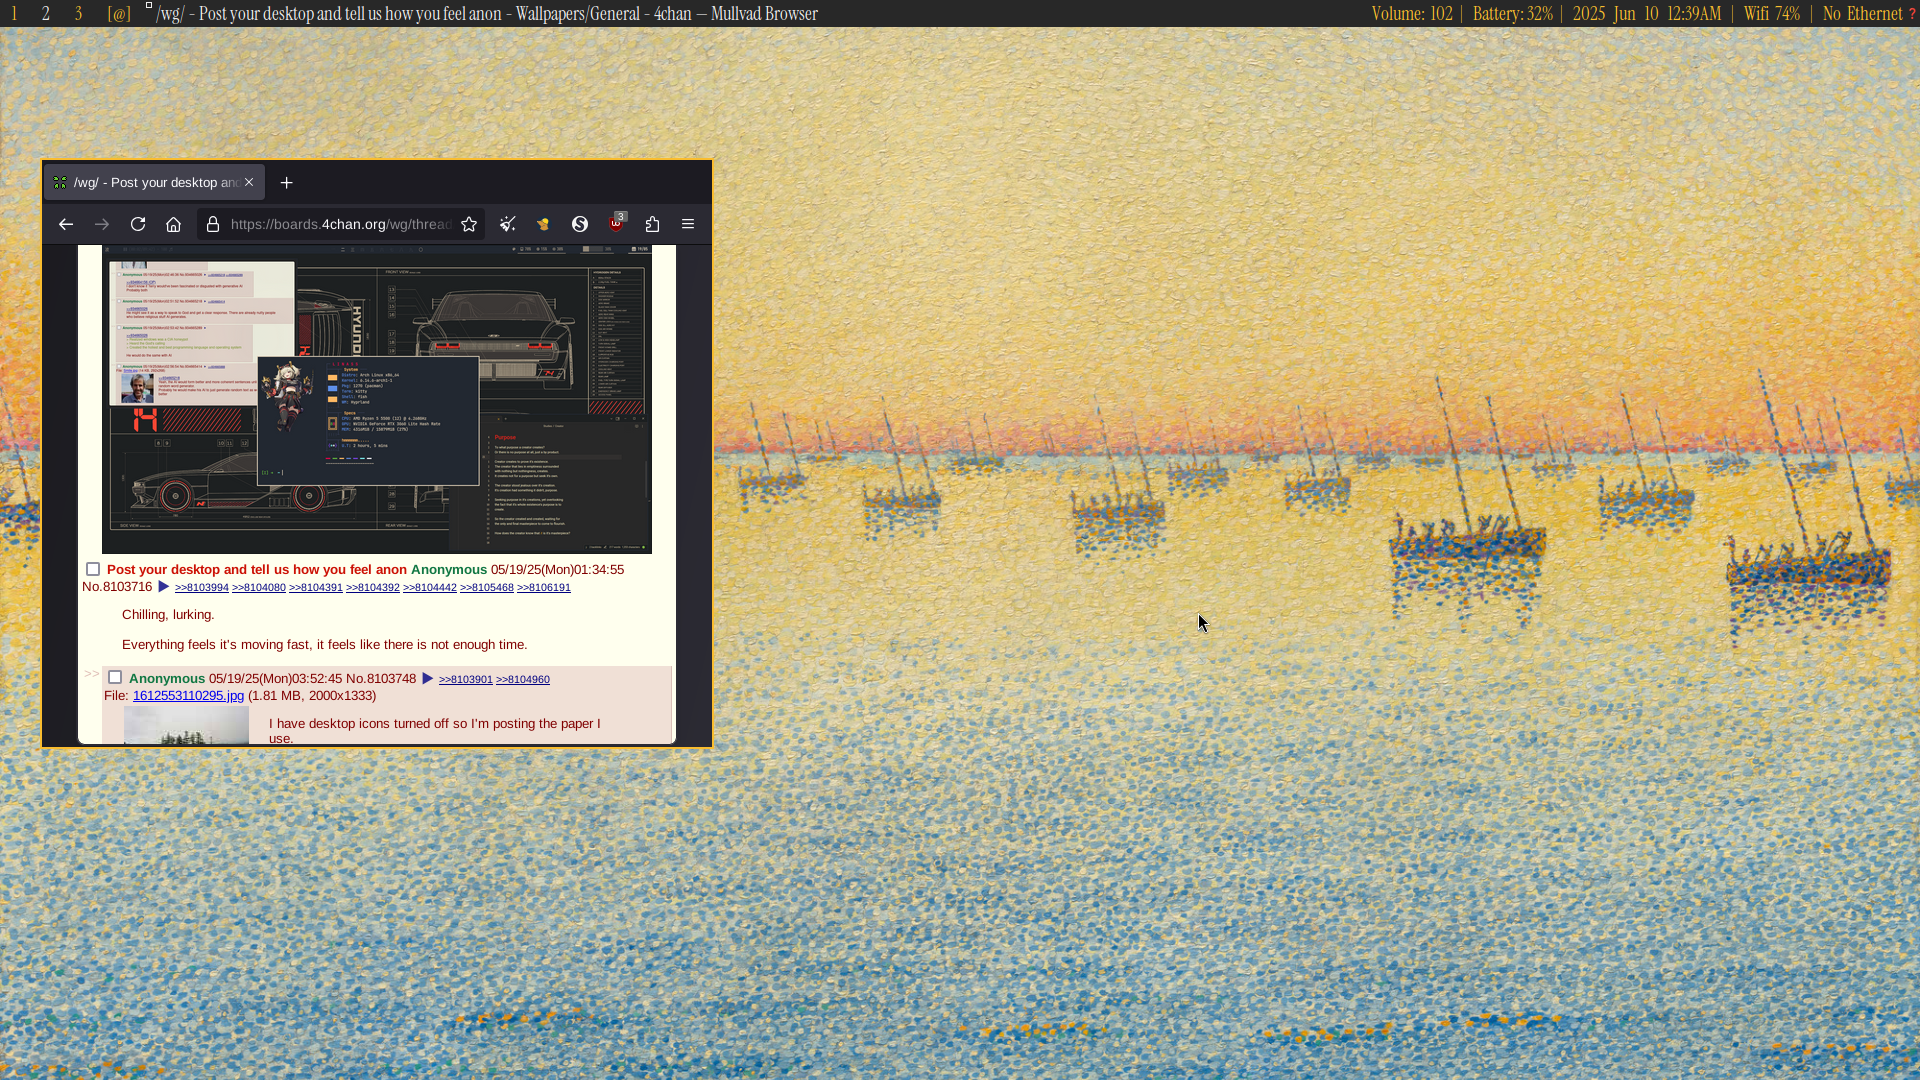Show site security lock info
Screen dimensions: 1920x1080
pos(213,224)
